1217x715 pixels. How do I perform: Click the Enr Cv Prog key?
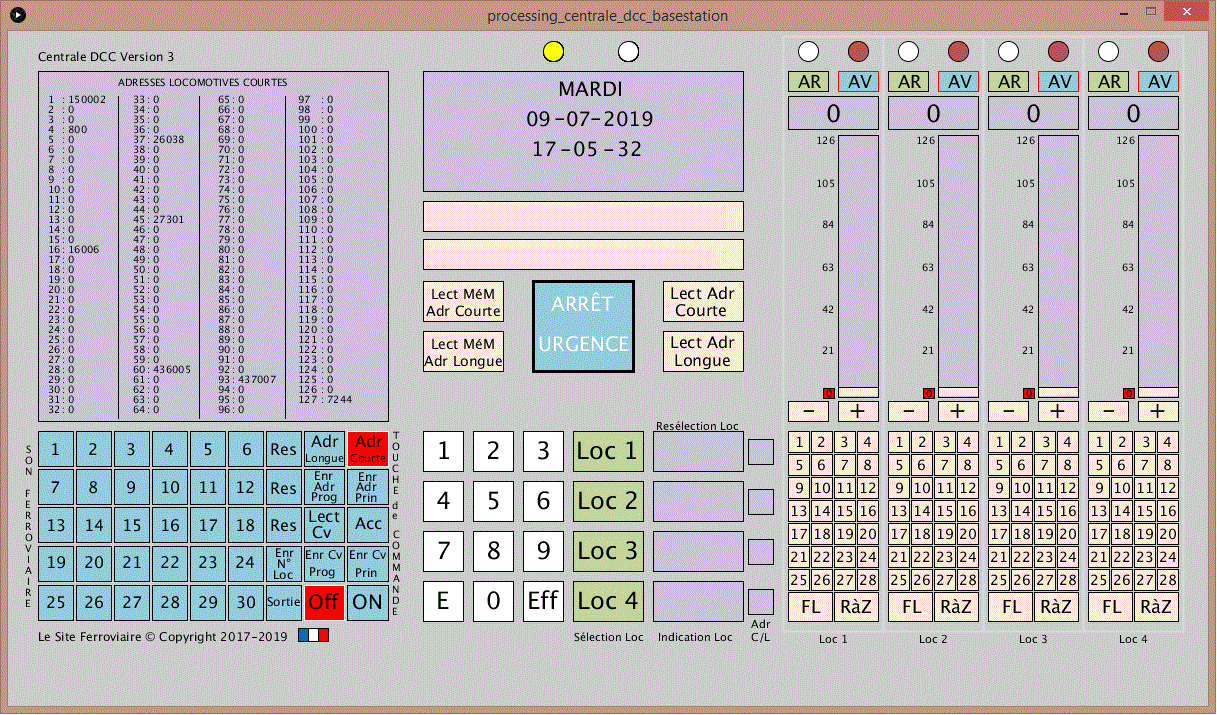tap(324, 563)
